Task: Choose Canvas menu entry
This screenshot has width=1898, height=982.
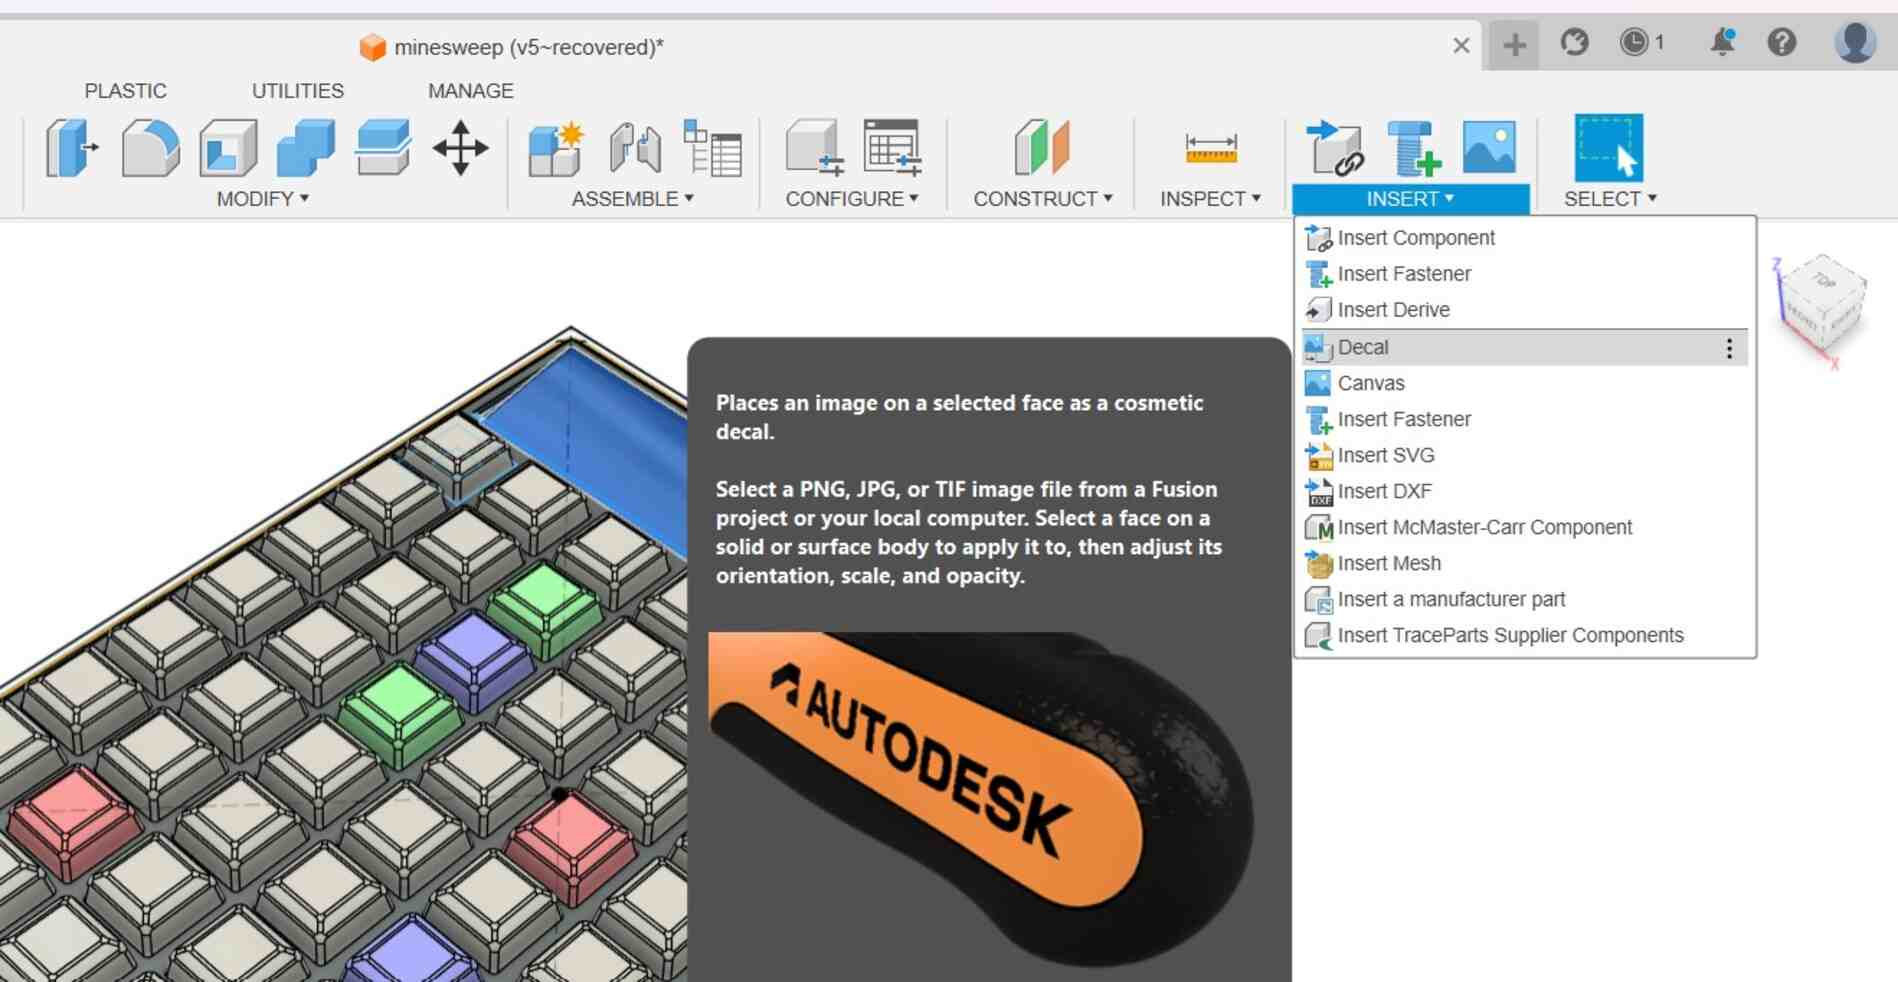Action: coord(1524,384)
